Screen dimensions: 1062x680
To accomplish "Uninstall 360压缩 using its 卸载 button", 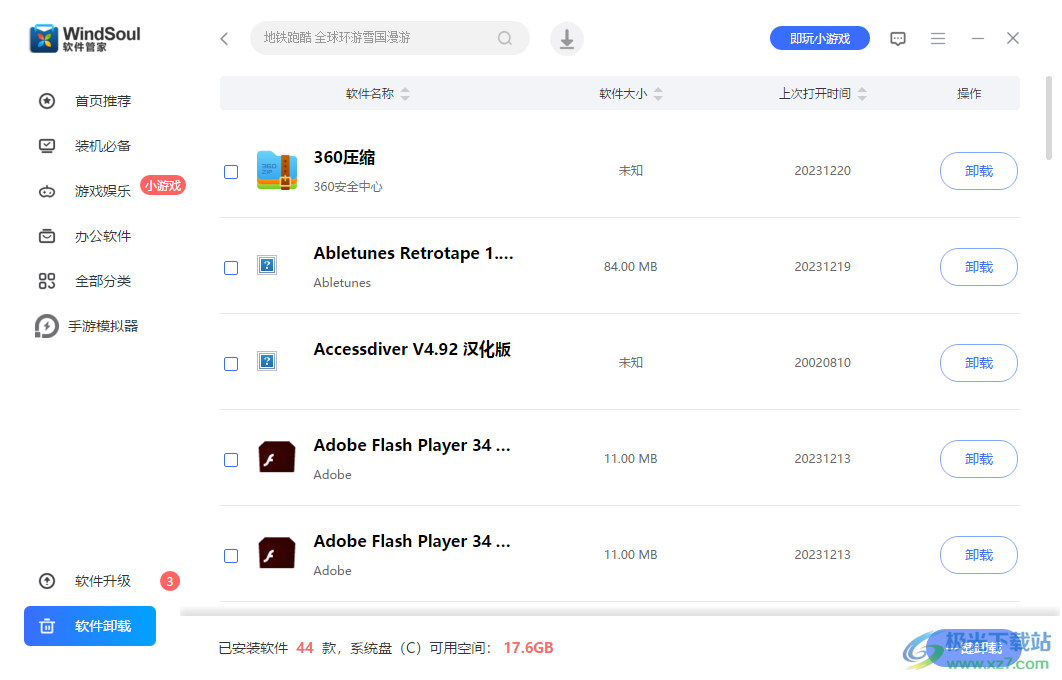I will coord(978,171).
